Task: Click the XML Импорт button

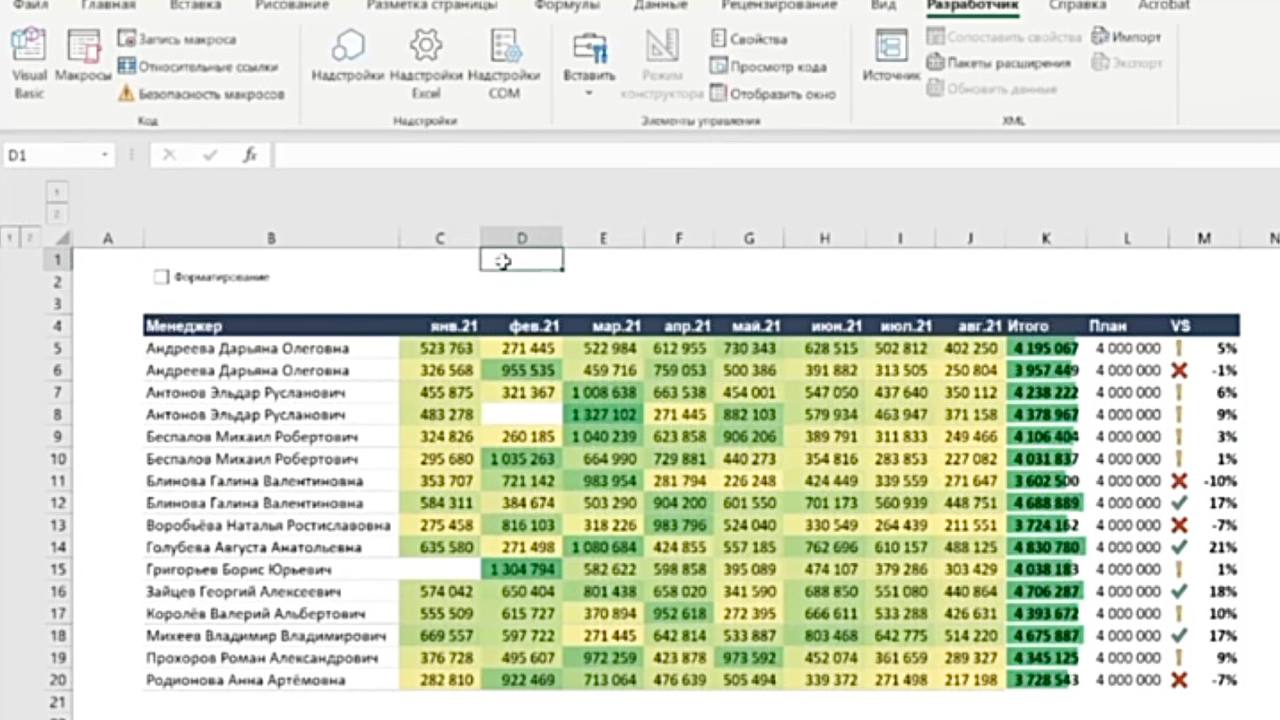Action: point(1126,37)
